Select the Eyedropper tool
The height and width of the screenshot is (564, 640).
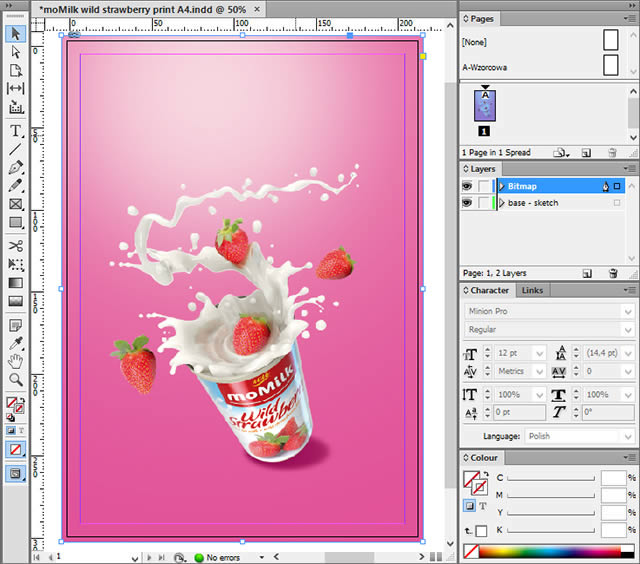[x=16, y=344]
